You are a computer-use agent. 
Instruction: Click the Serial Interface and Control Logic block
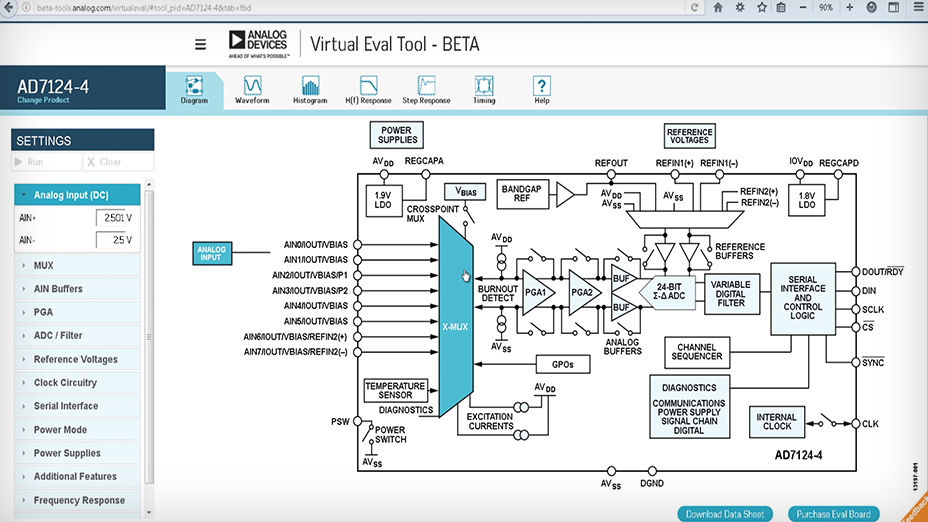pos(803,298)
